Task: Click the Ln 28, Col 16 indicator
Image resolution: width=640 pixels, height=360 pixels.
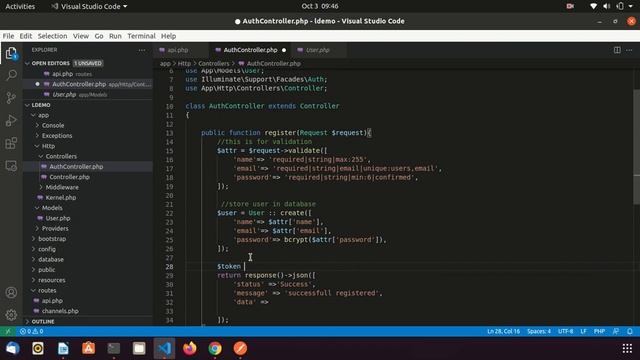Action: pyautogui.click(x=503, y=331)
